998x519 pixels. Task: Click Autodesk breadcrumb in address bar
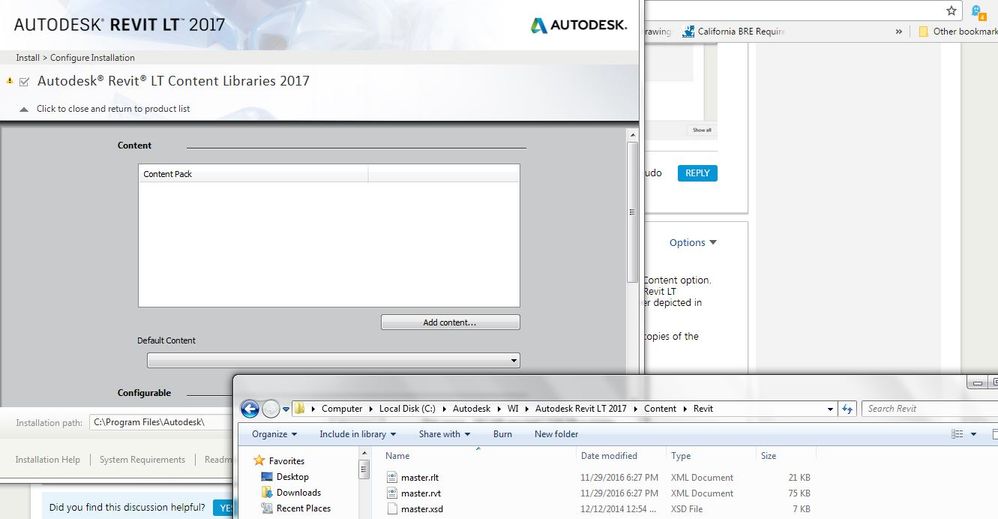click(472, 409)
